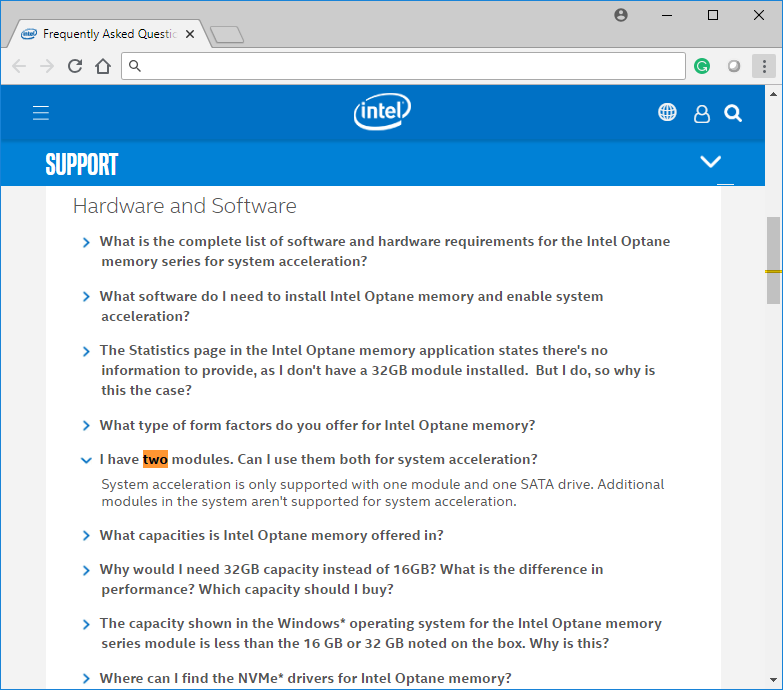Click the scrollbar down arrow

pyautogui.click(x=774, y=680)
